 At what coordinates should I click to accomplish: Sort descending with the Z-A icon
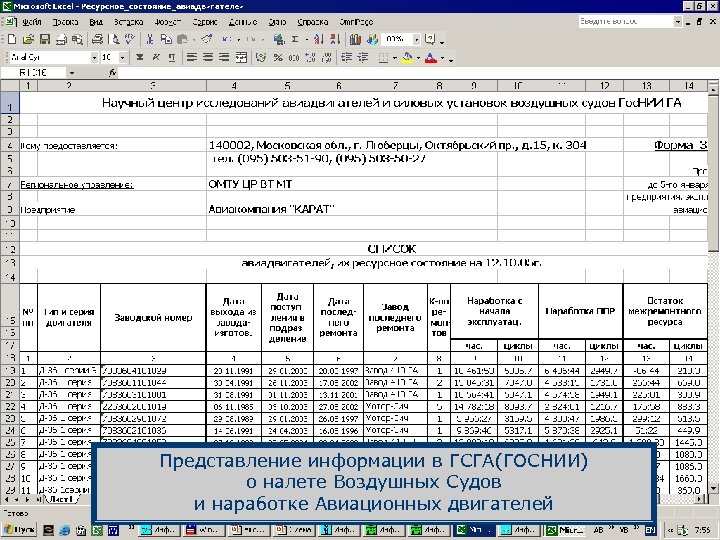[x=335, y=39]
